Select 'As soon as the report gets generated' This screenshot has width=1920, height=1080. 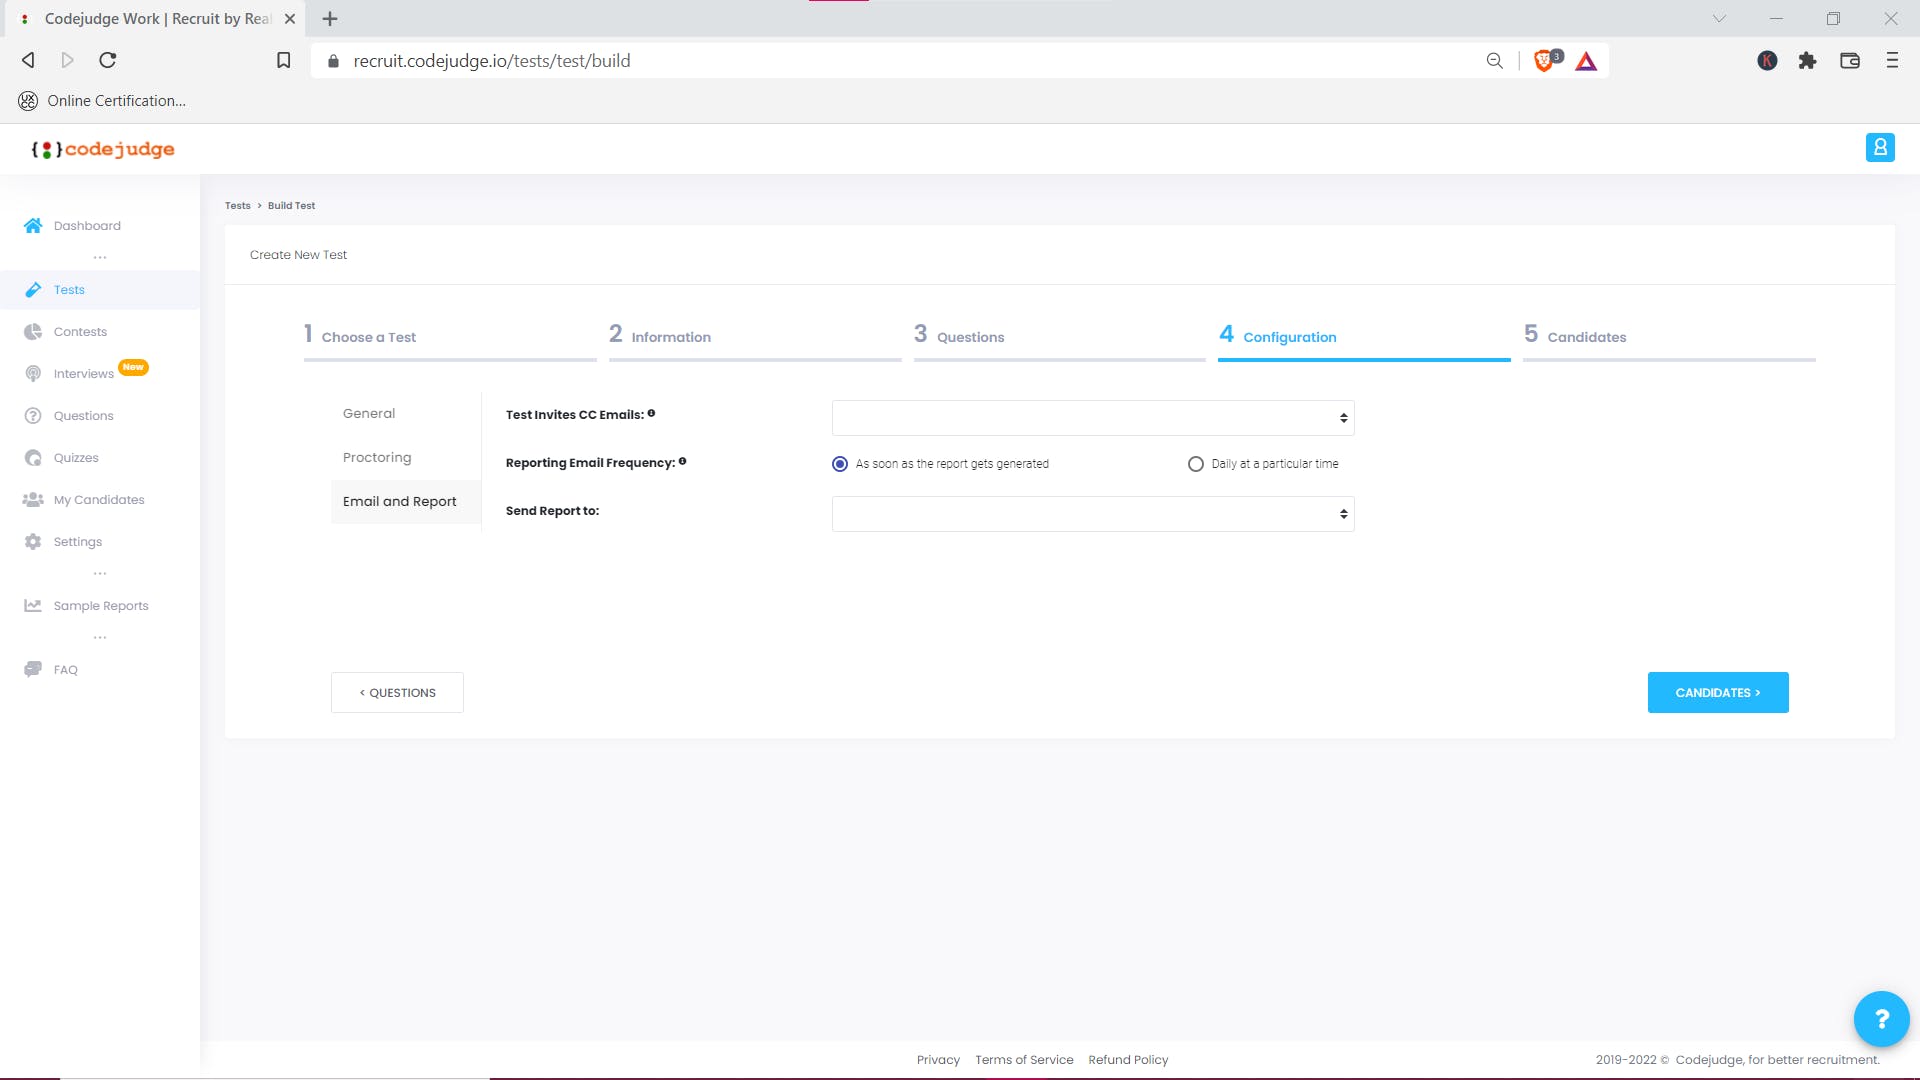coord(840,464)
